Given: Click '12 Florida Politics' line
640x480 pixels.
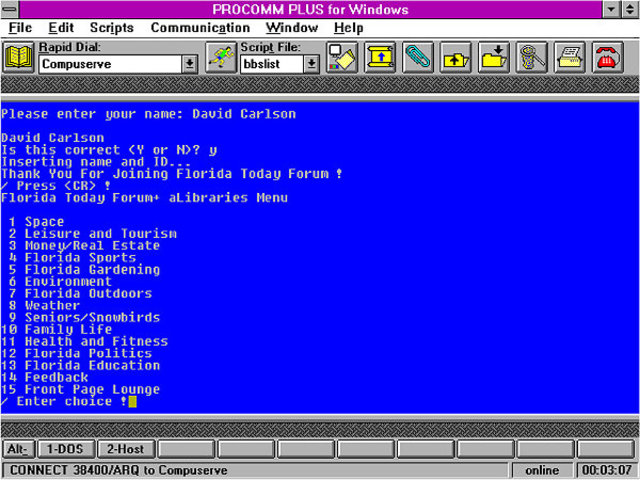Looking at the screenshot, I should click(76, 353).
